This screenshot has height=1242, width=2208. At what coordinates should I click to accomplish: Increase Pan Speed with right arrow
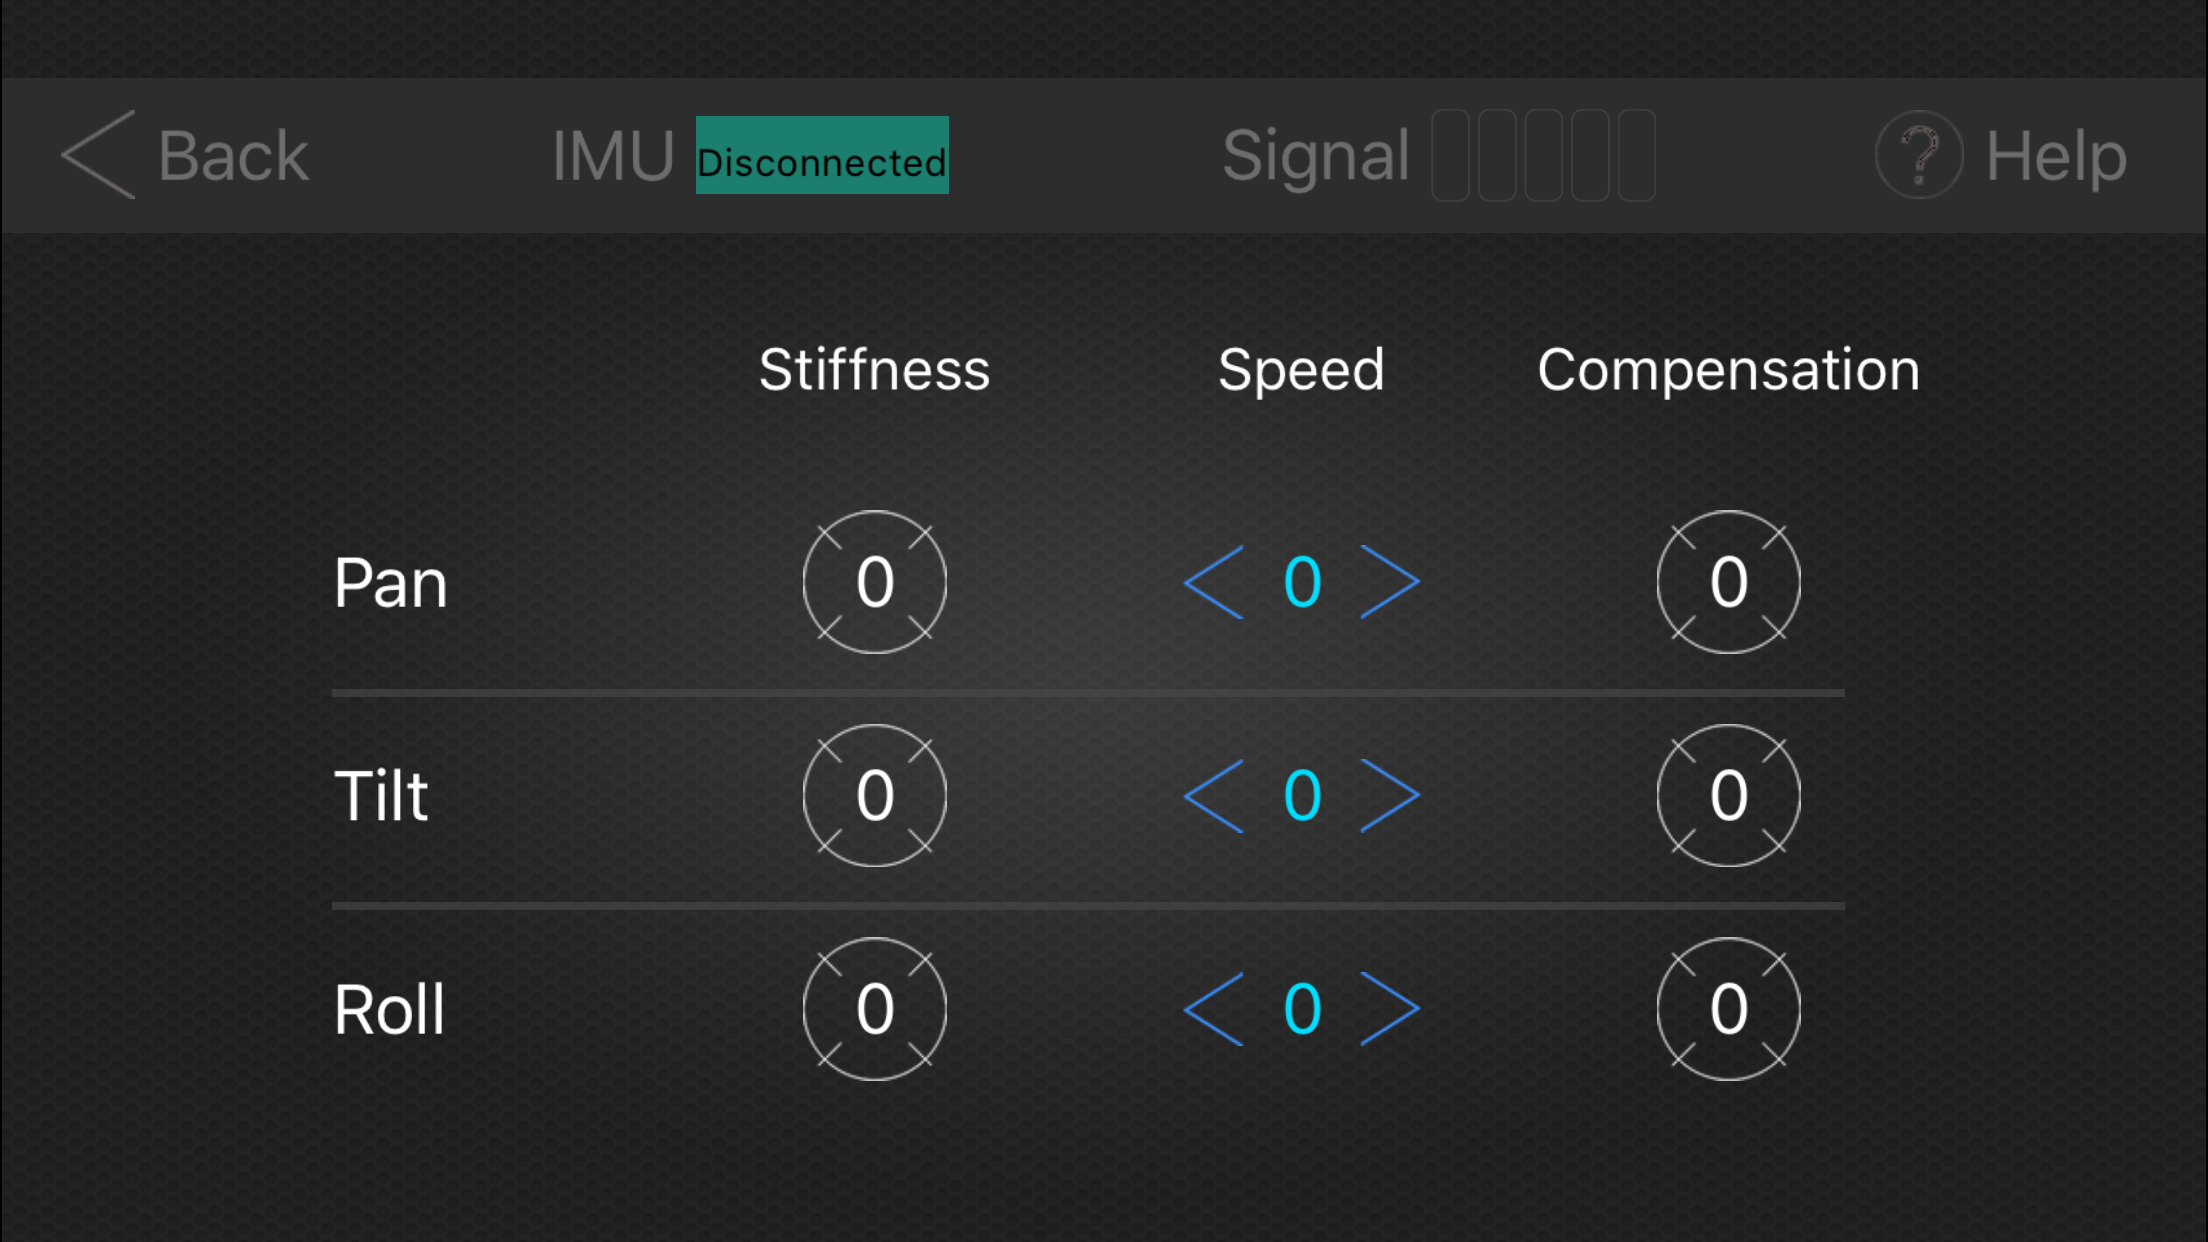pyautogui.click(x=1388, y=583)
